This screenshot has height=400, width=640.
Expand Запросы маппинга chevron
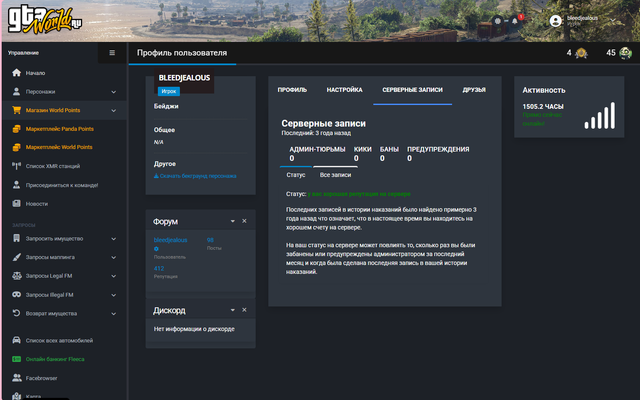[113, 258]
